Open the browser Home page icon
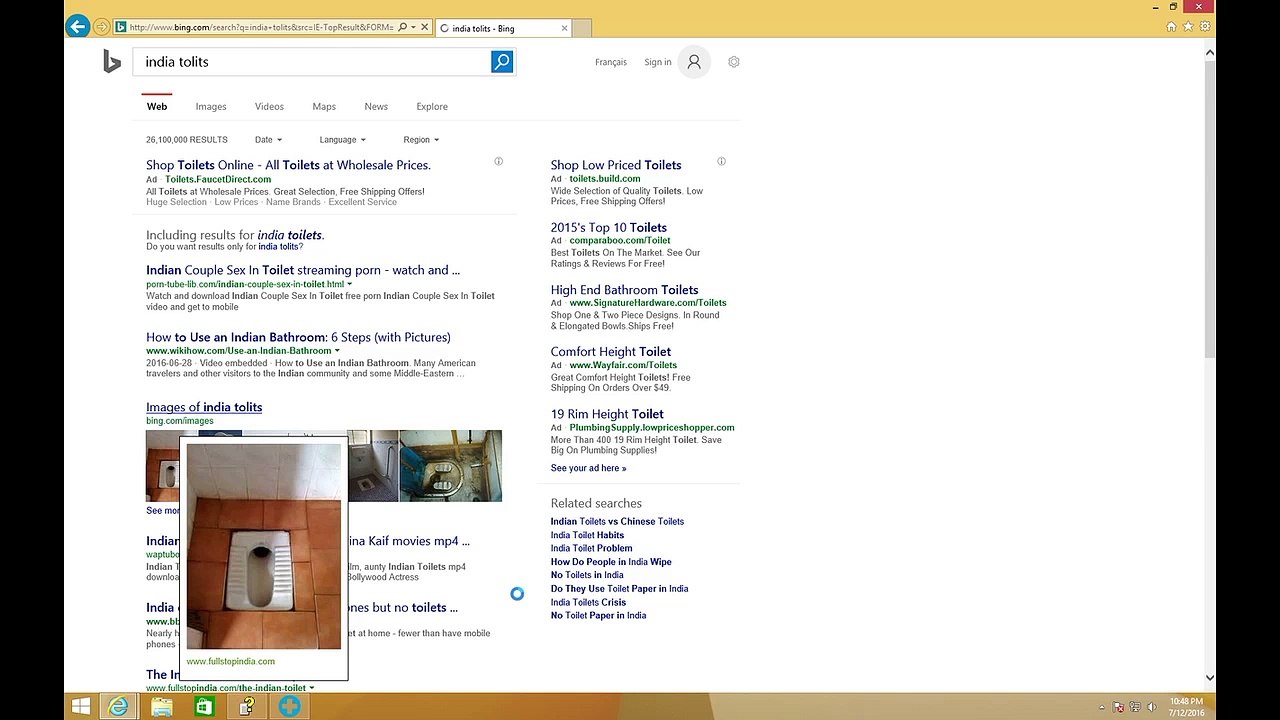Viewport: 1280px width, 720px height. (1171, 27)
